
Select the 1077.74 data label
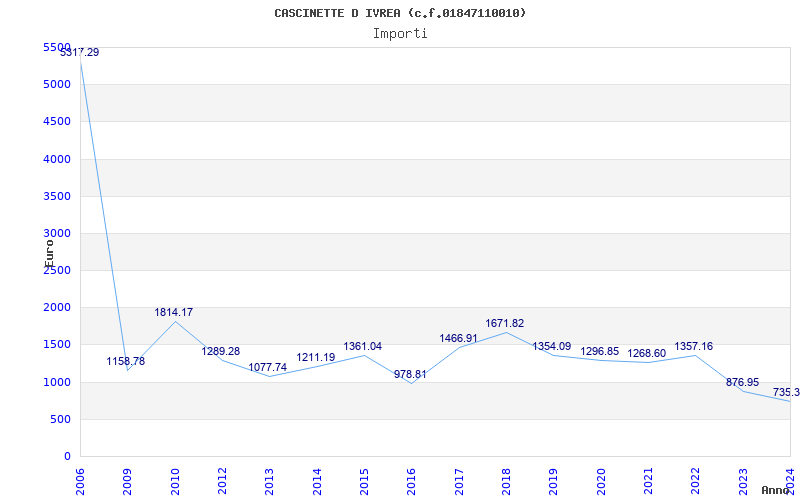[x=268, y=367]
